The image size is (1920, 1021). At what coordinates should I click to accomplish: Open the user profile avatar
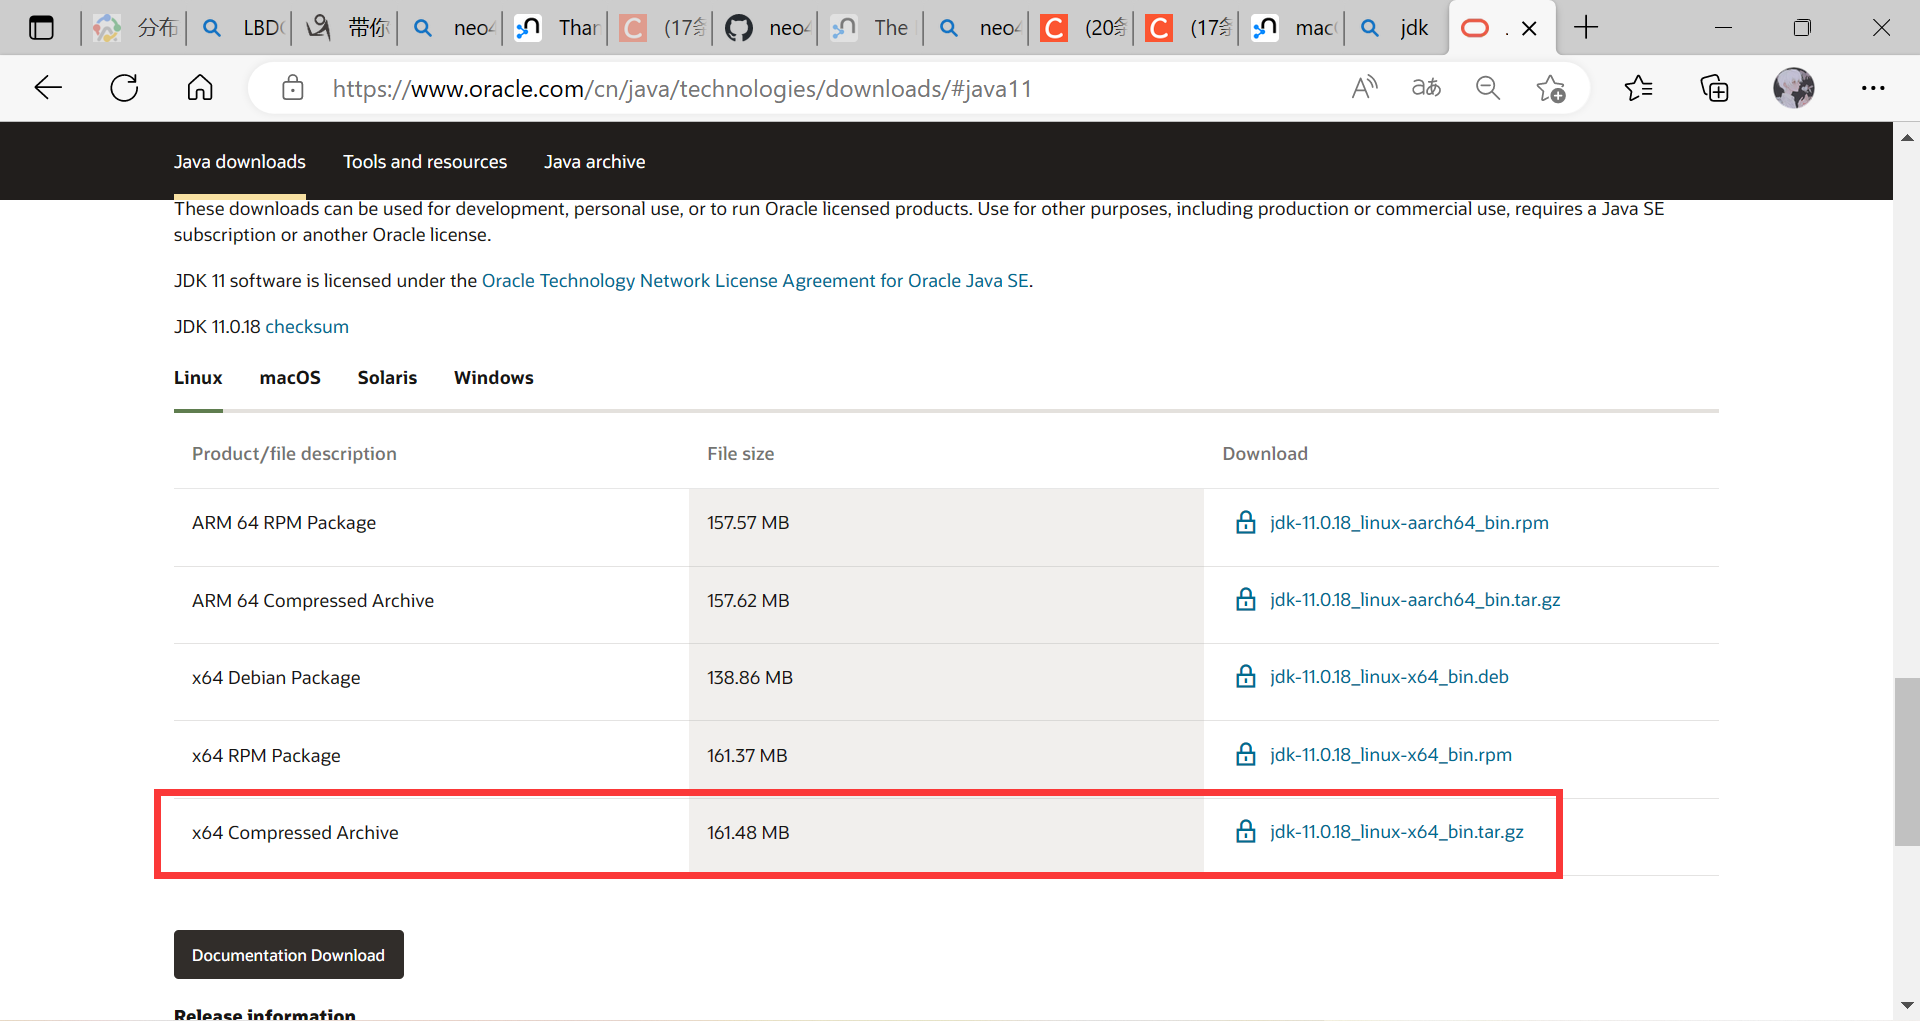1794,88
